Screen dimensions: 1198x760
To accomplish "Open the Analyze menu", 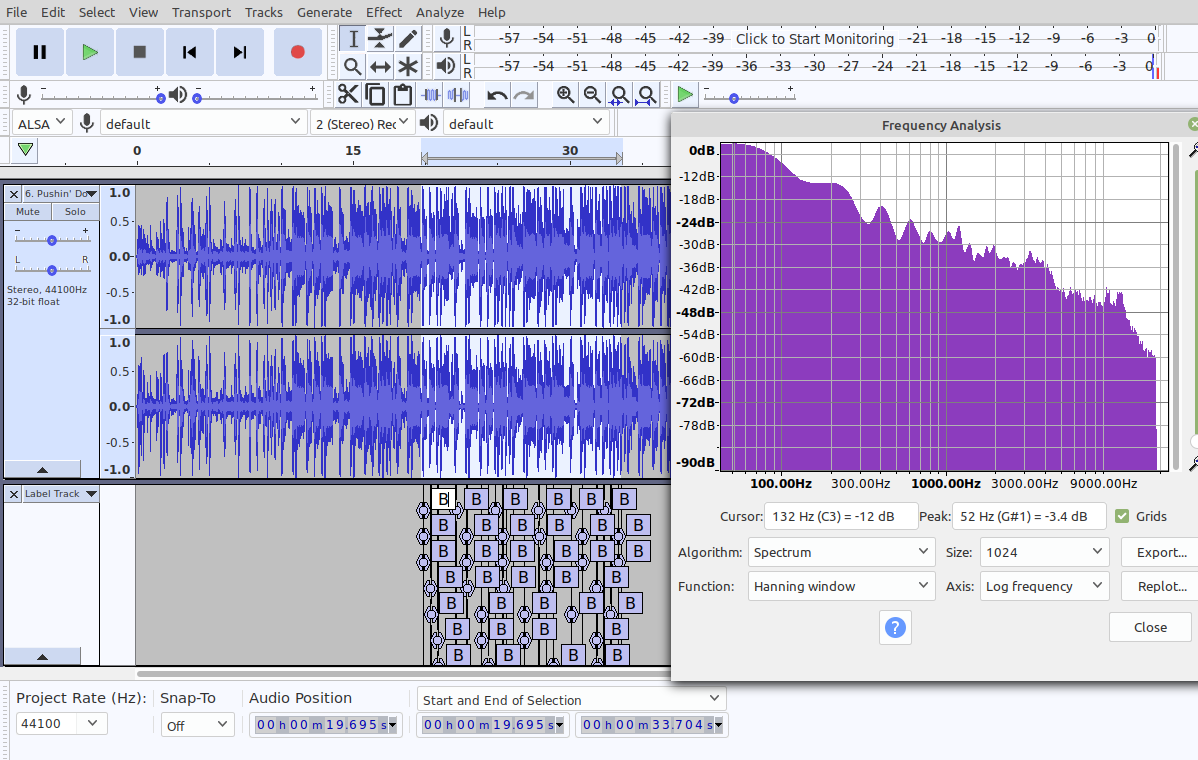I will point(440,12).
